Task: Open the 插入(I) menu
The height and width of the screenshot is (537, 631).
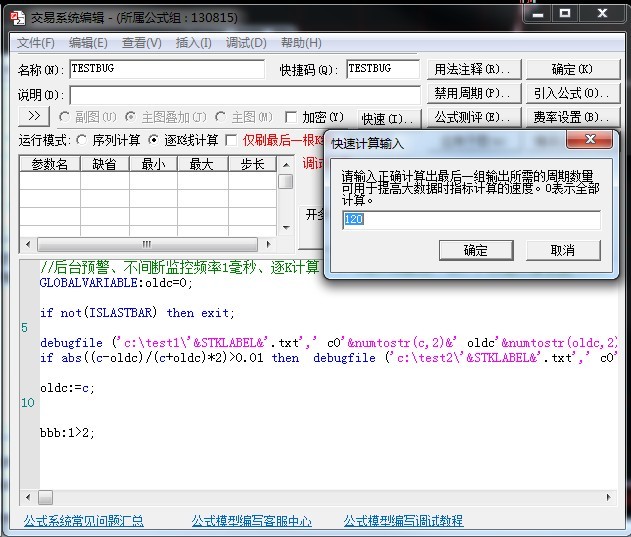Action: tap(193, 43)
